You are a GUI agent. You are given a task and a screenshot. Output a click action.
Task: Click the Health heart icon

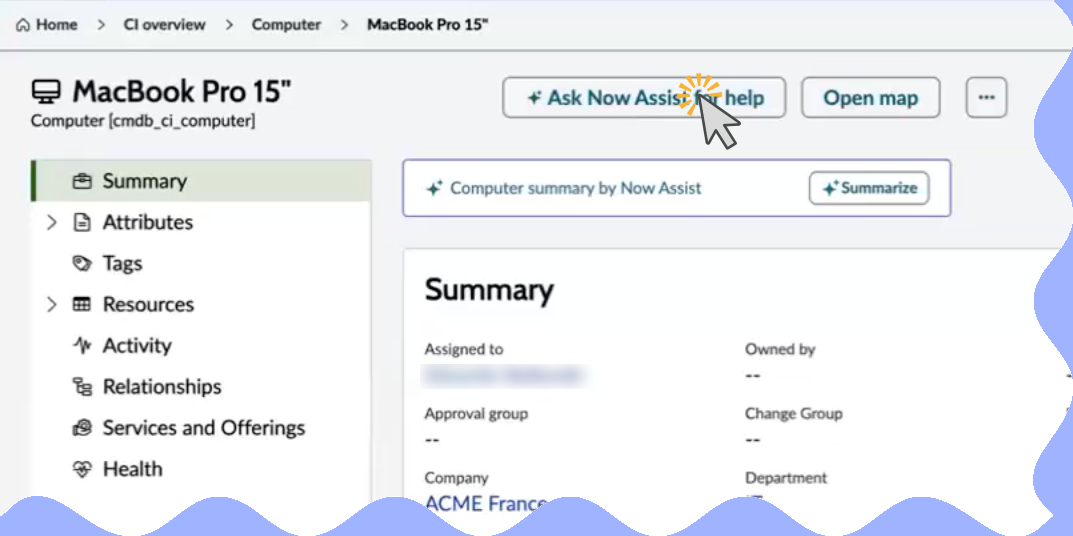tap(82, 470)
